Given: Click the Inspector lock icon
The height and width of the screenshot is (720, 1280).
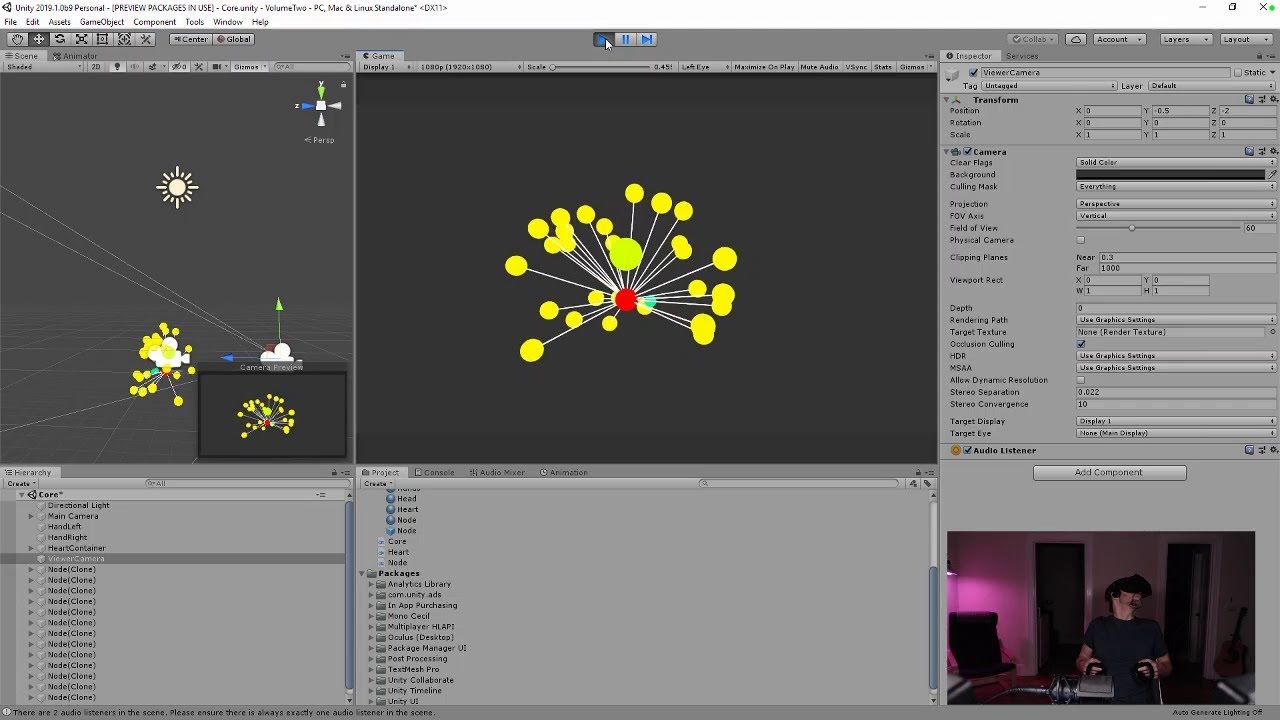Looking at the screenshot, I should coord(1262,56).
